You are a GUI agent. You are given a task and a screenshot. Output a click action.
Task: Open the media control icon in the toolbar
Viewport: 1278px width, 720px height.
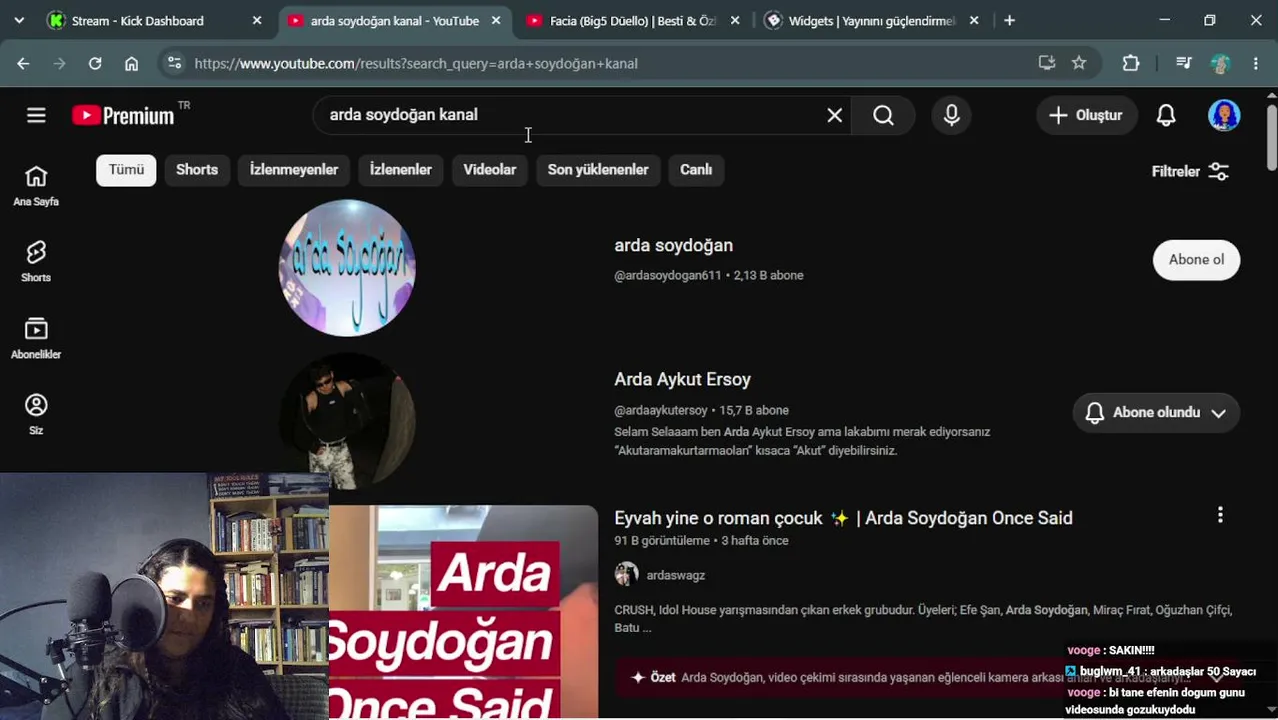[x=1184, y=63]
